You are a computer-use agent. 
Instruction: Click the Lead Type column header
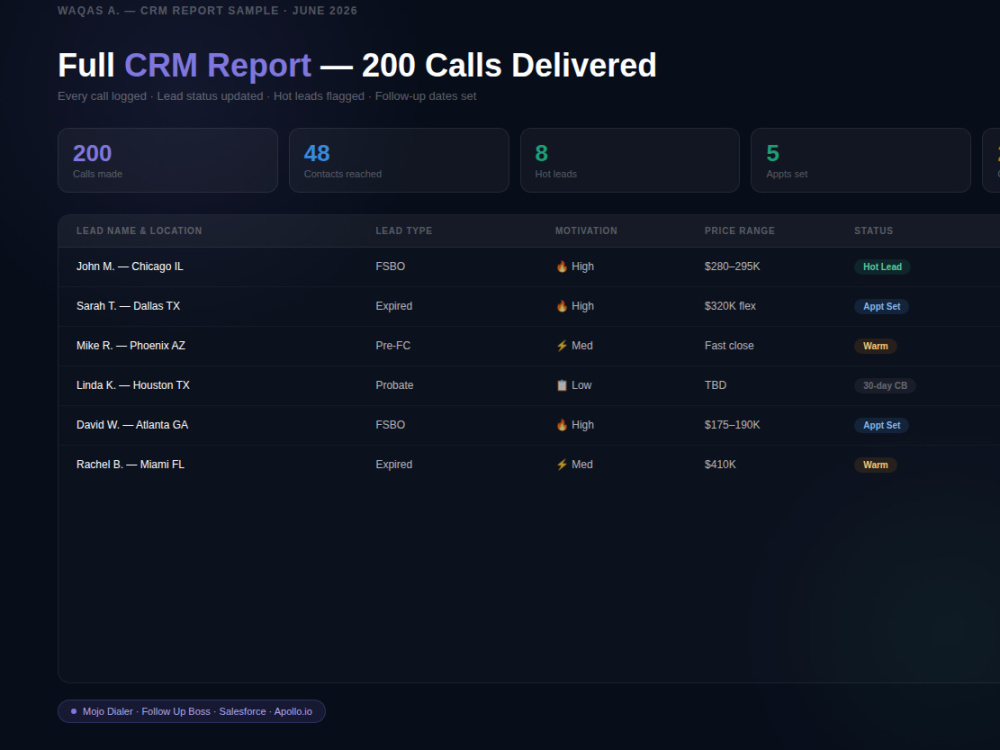tap(404, 231)
